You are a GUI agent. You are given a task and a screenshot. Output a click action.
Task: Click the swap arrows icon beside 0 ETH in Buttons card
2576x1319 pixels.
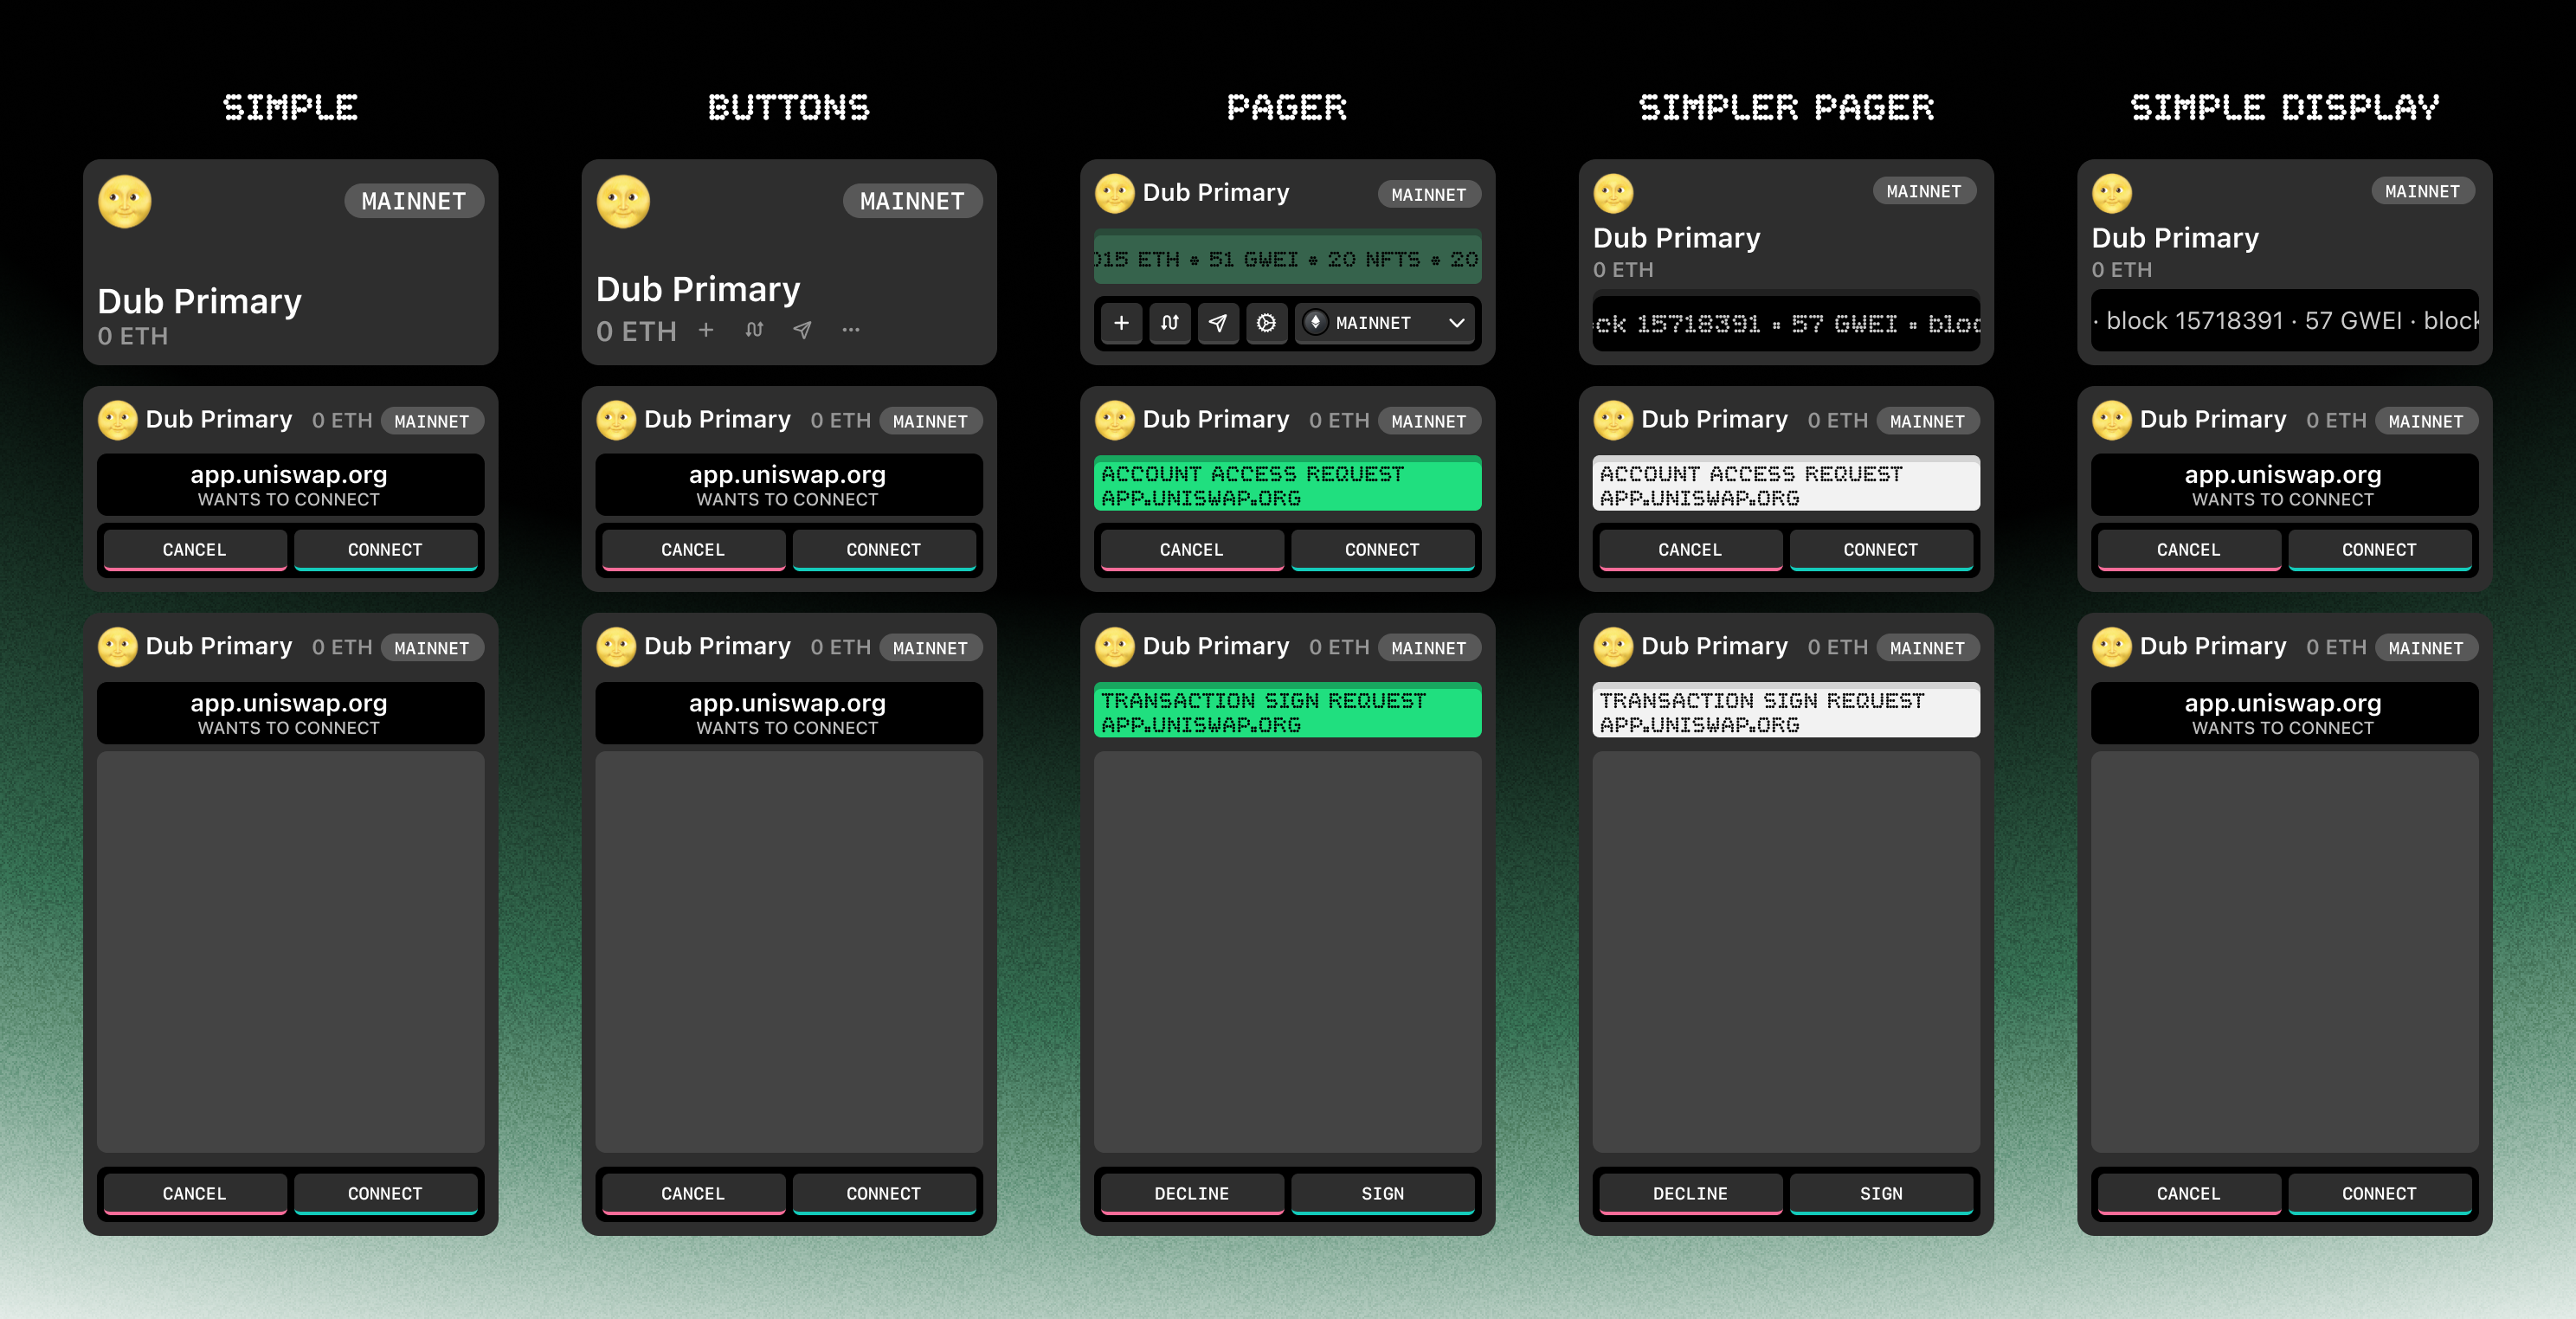[754, 330]
